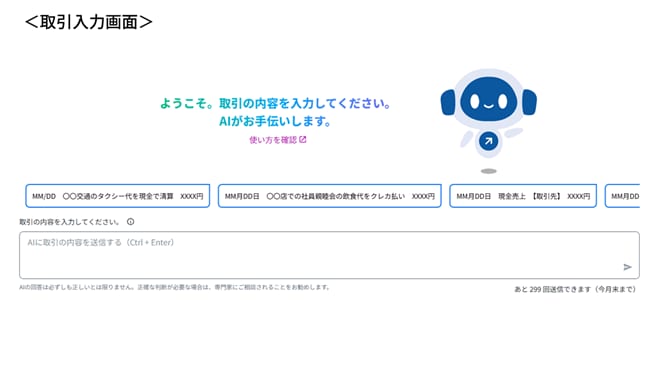Screen dimensions: 655x369
Task: Click the AI disclaimer note below the input
Action: pos(175,287)
